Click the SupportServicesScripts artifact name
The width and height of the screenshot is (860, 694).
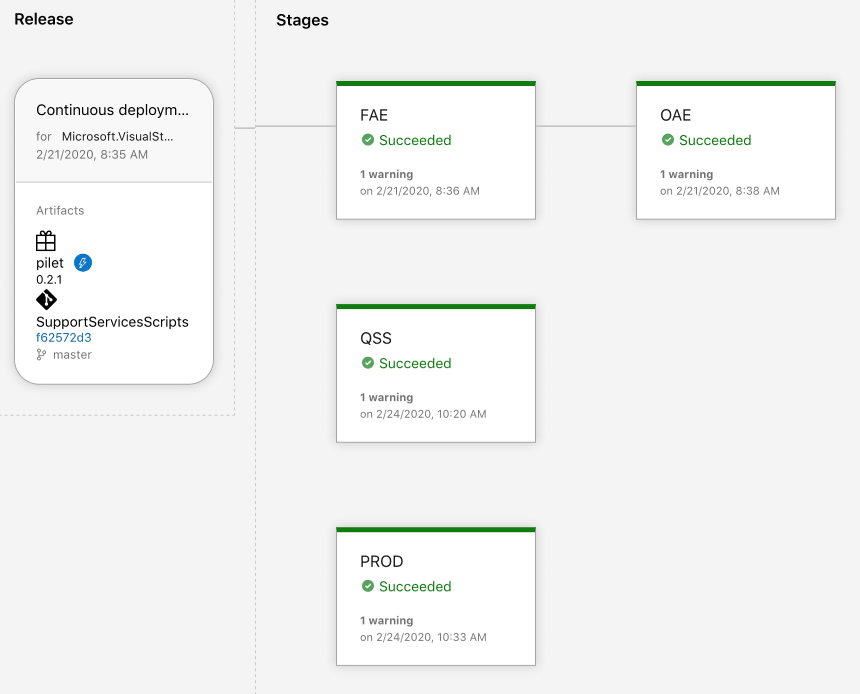[112, 322]
